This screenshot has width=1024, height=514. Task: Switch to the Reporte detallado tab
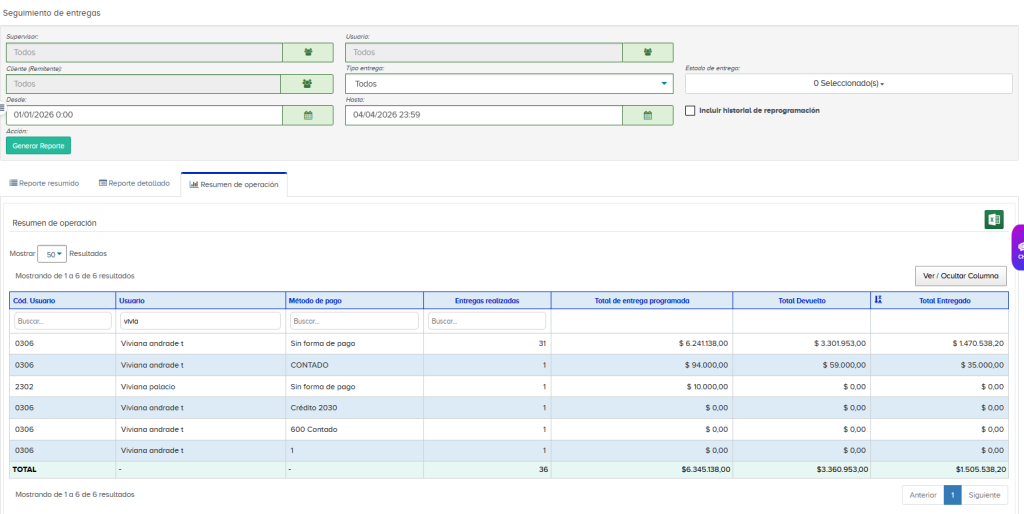[x=135, y=184]
